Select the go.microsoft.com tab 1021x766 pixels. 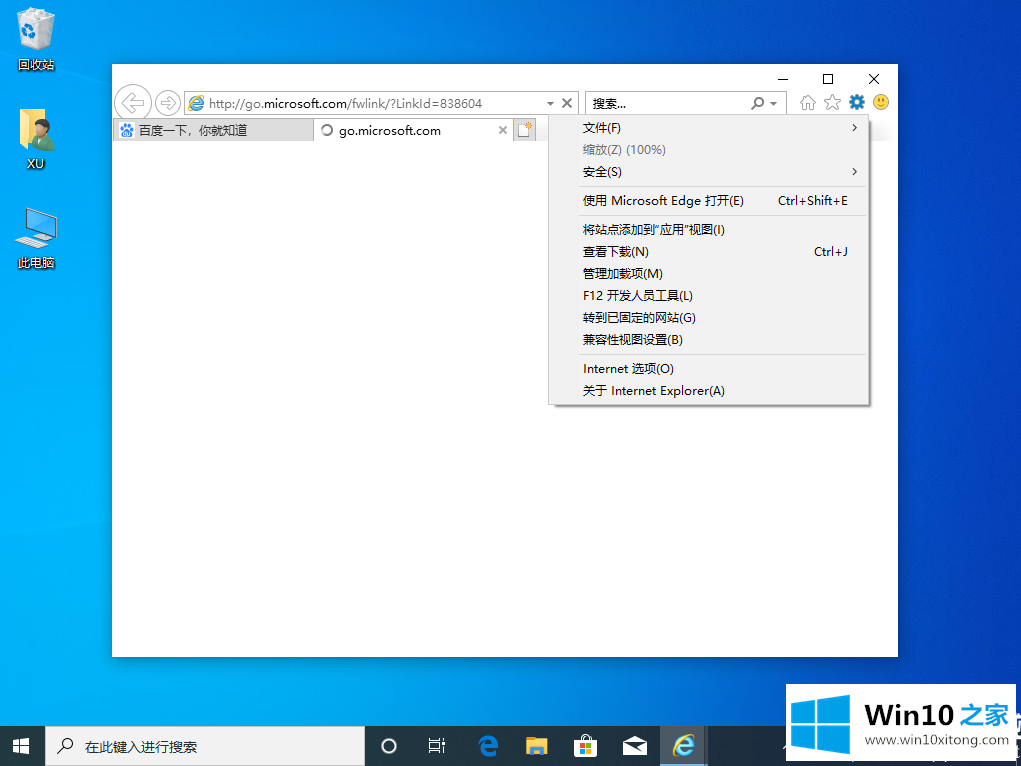tap(413, 130)
